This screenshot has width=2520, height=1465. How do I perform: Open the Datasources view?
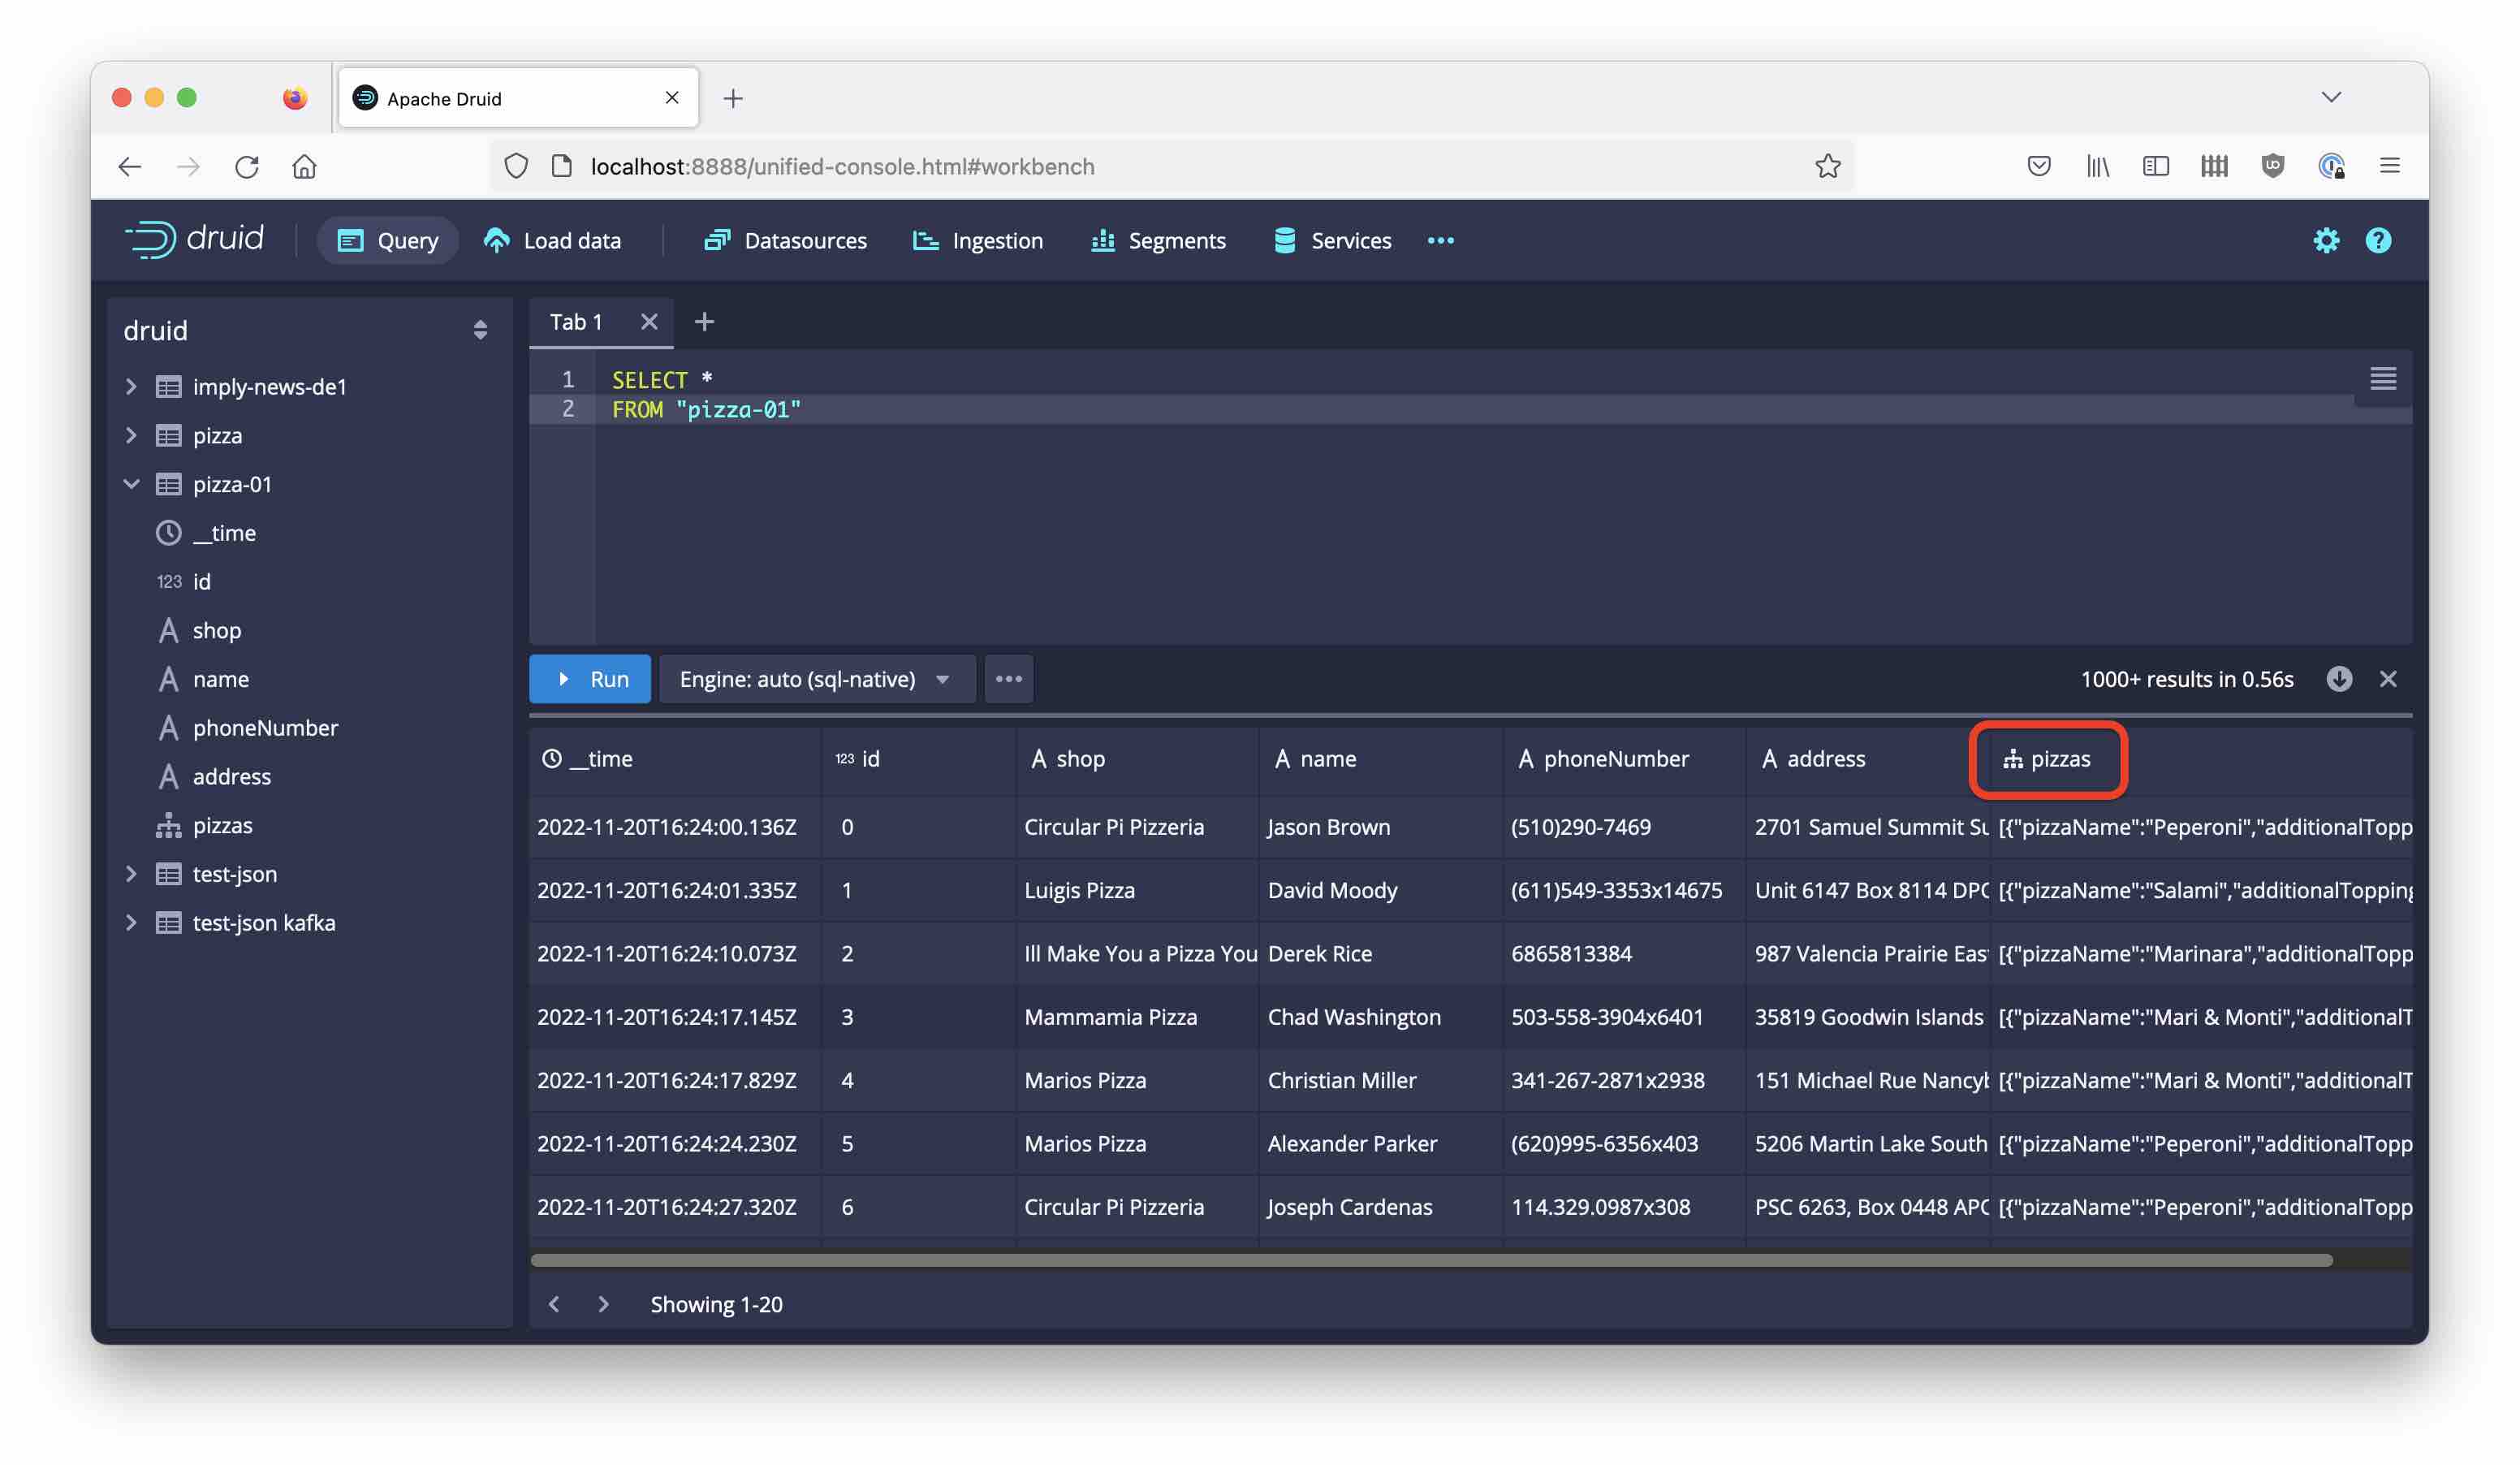[x=786, y=240]
